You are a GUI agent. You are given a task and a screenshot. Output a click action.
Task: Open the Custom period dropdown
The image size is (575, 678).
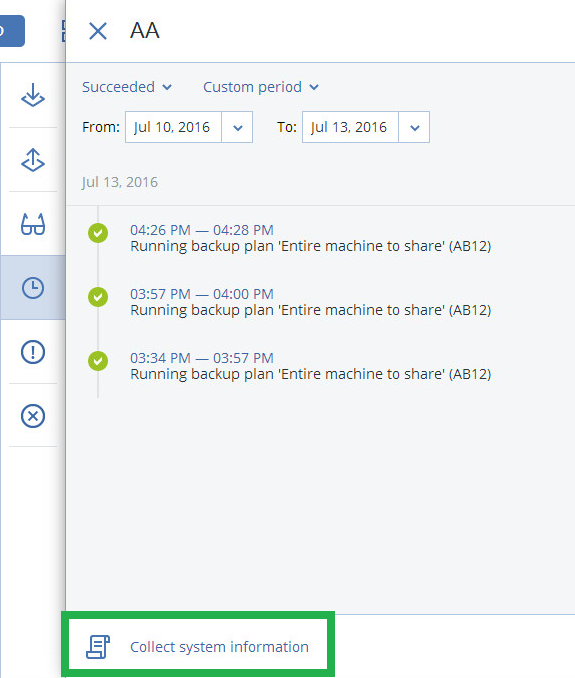(x=261, y=87)
